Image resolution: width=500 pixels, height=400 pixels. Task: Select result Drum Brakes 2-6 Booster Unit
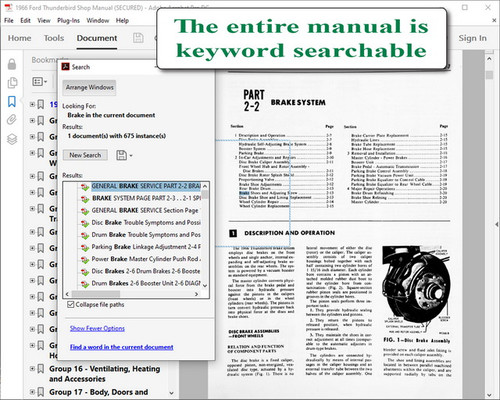146,283
